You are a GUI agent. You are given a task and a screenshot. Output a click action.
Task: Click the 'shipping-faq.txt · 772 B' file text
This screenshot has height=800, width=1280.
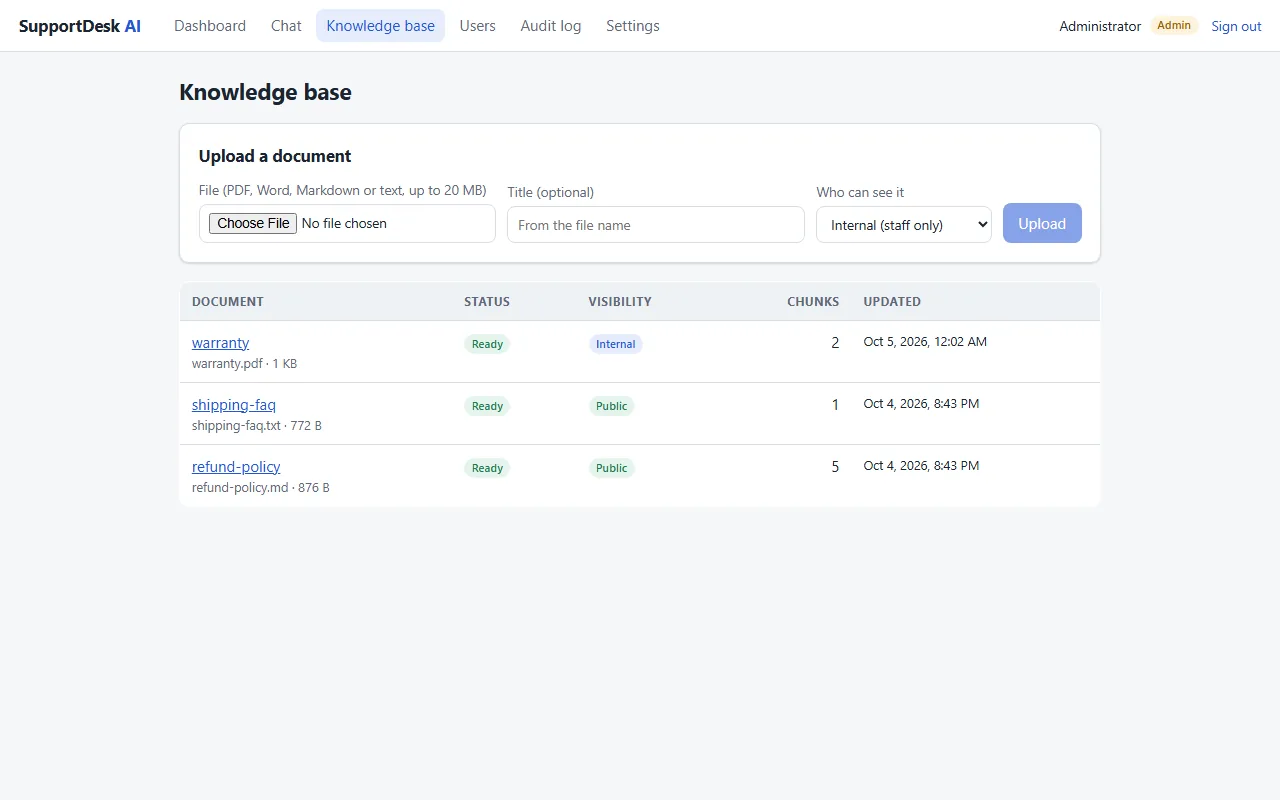[x=257, y=426]
